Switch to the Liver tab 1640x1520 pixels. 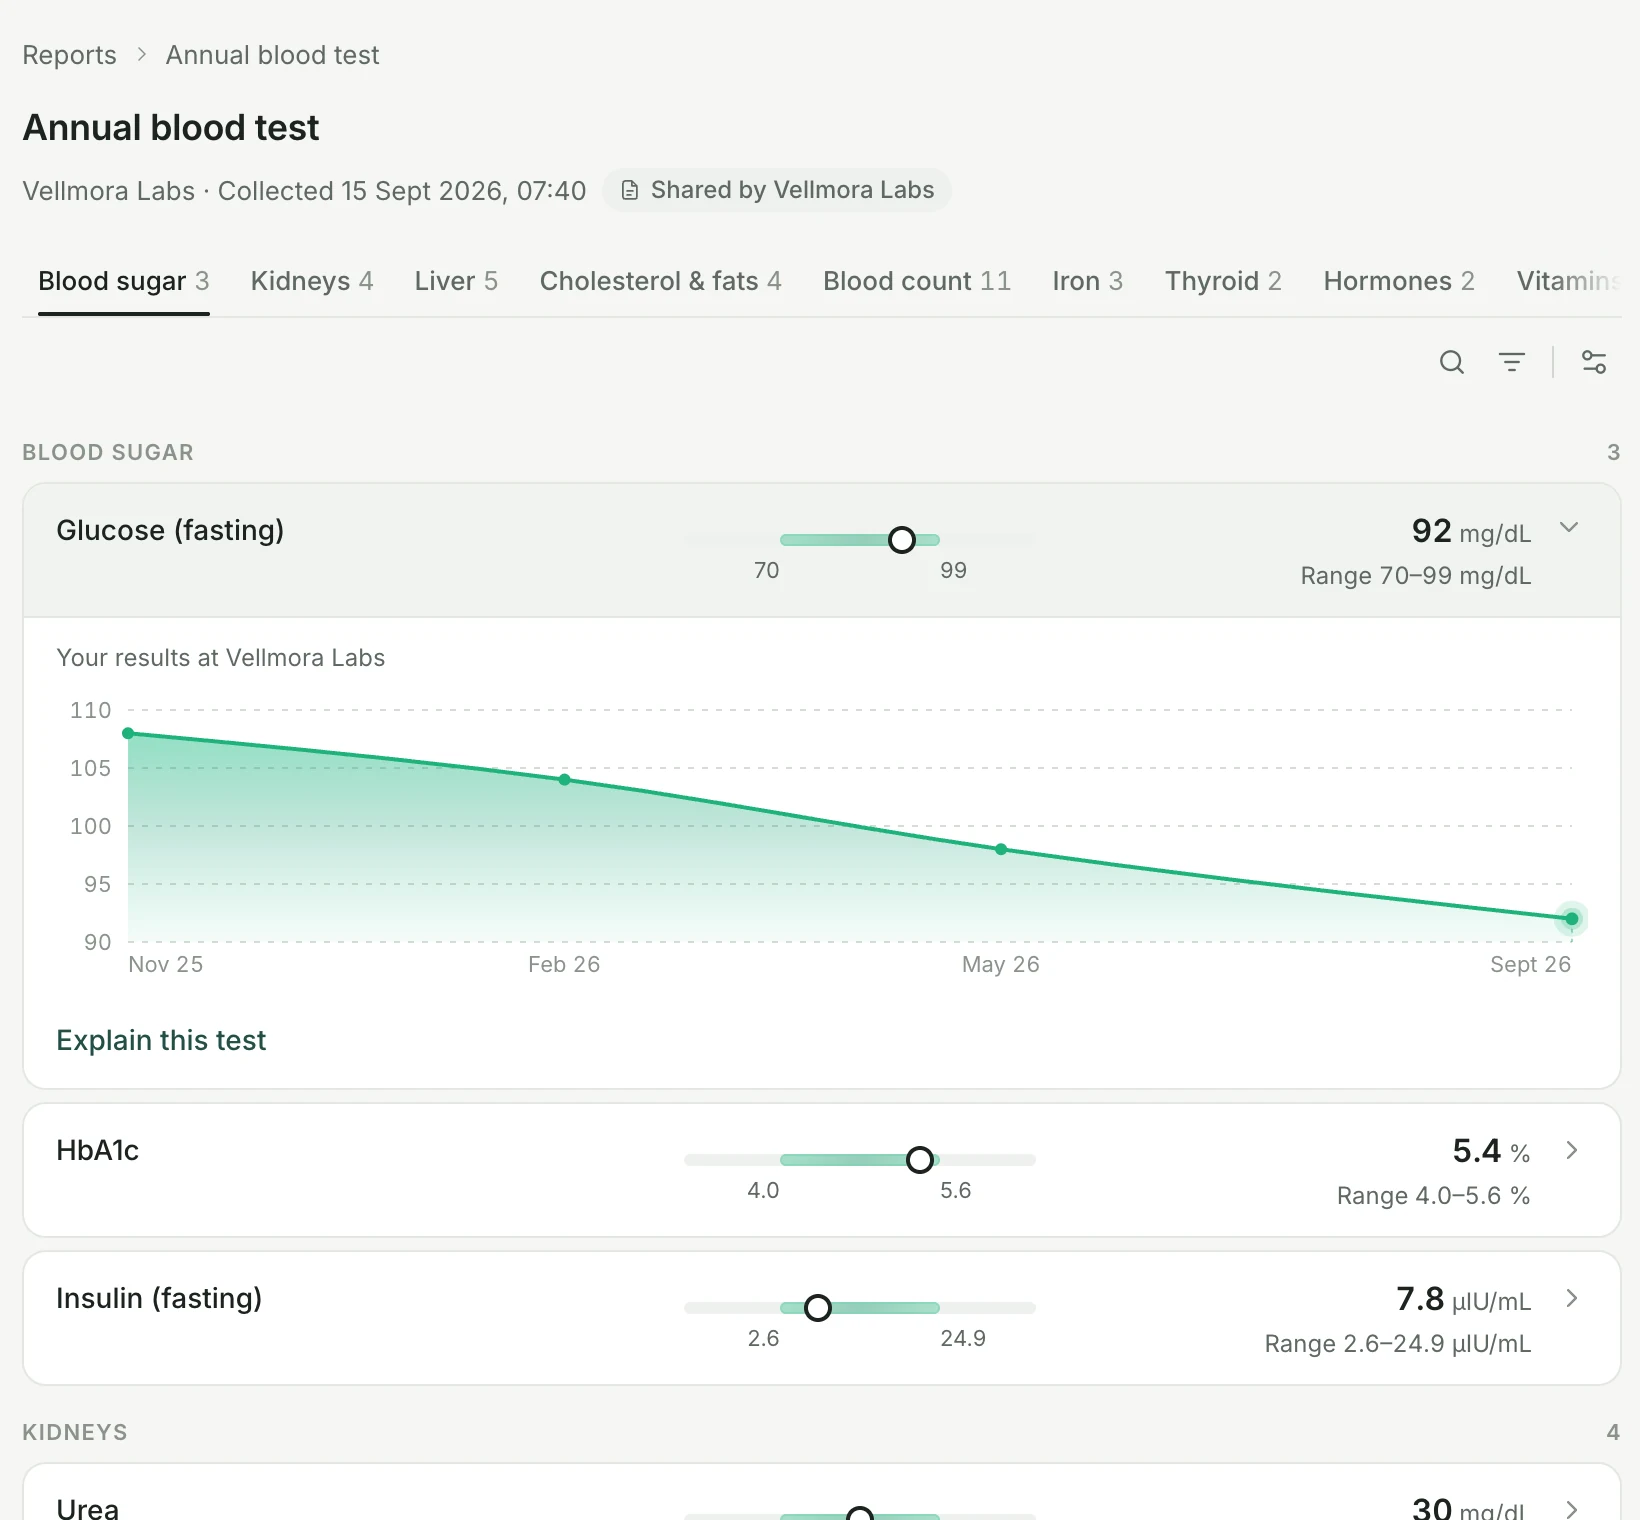click(456, 281)
